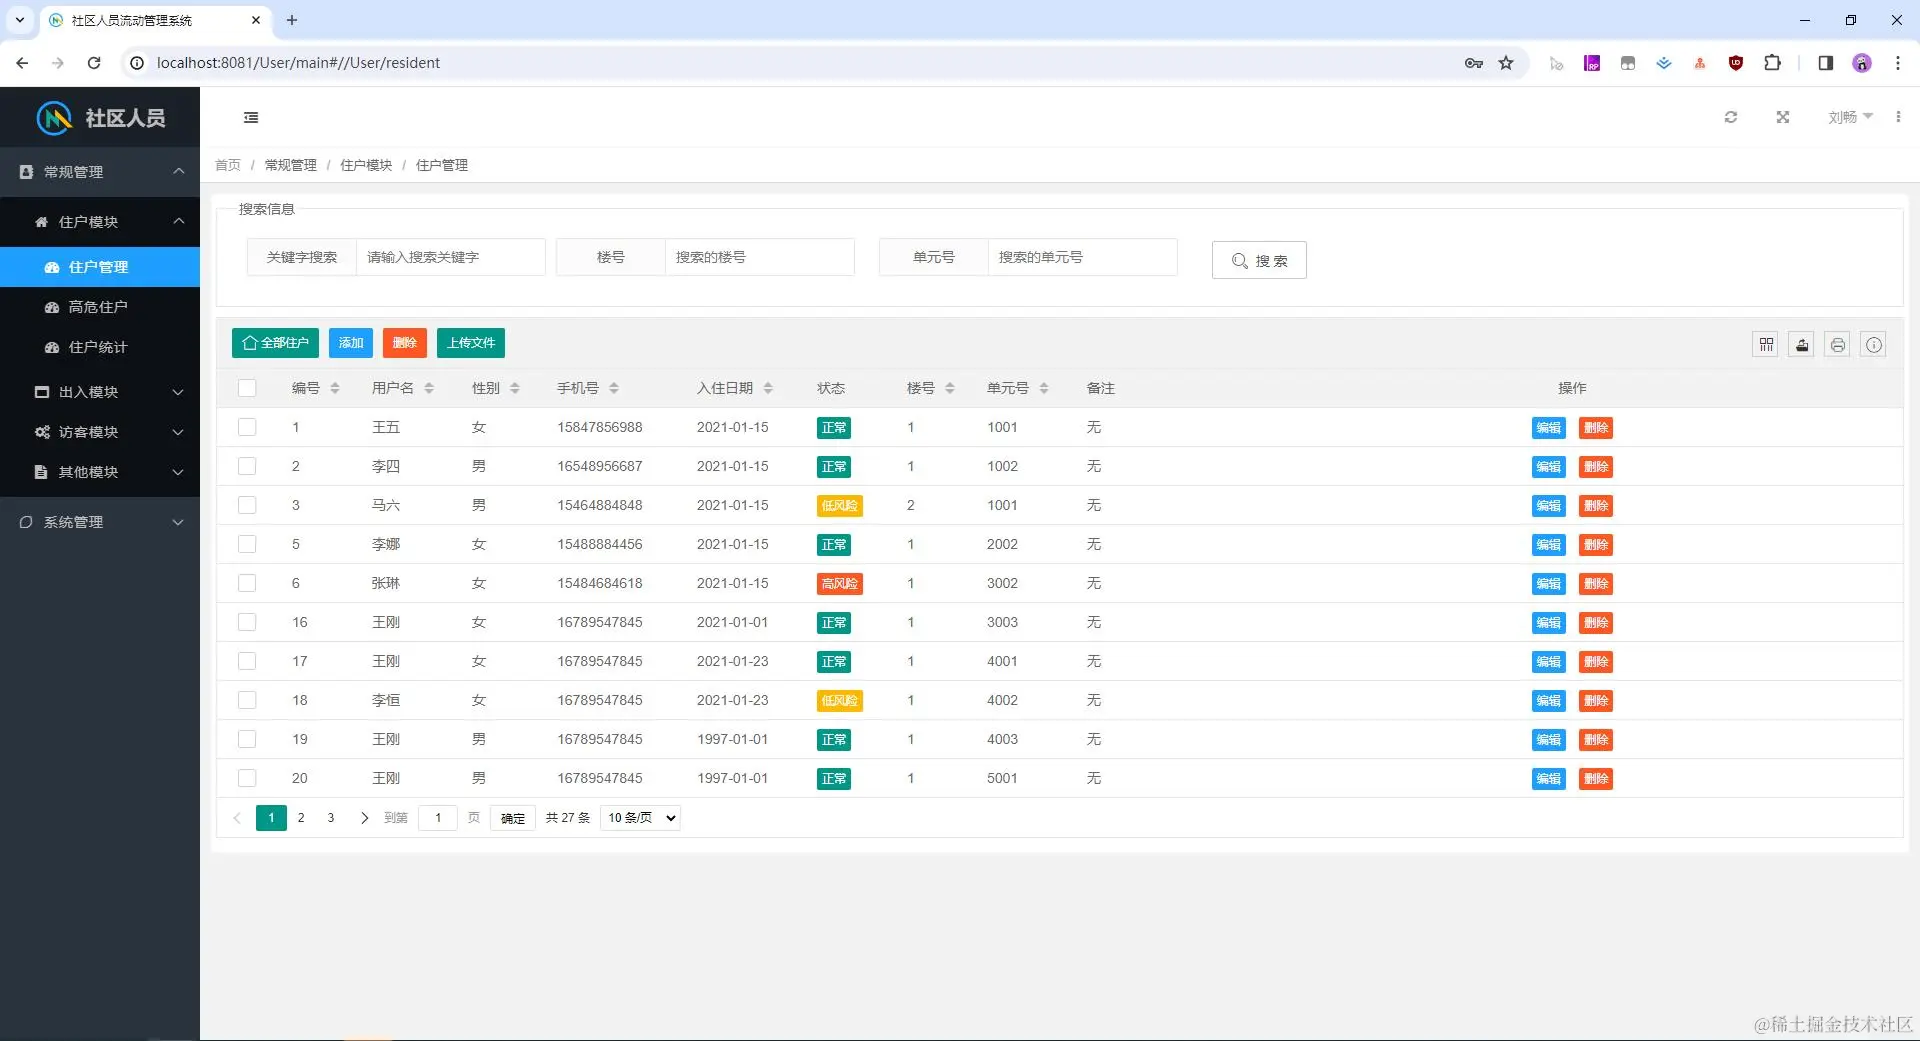Image resolution: width=1920 pixels, height=1041 pixels.
Task: Click the 全部住户 button
Action: 275,343
